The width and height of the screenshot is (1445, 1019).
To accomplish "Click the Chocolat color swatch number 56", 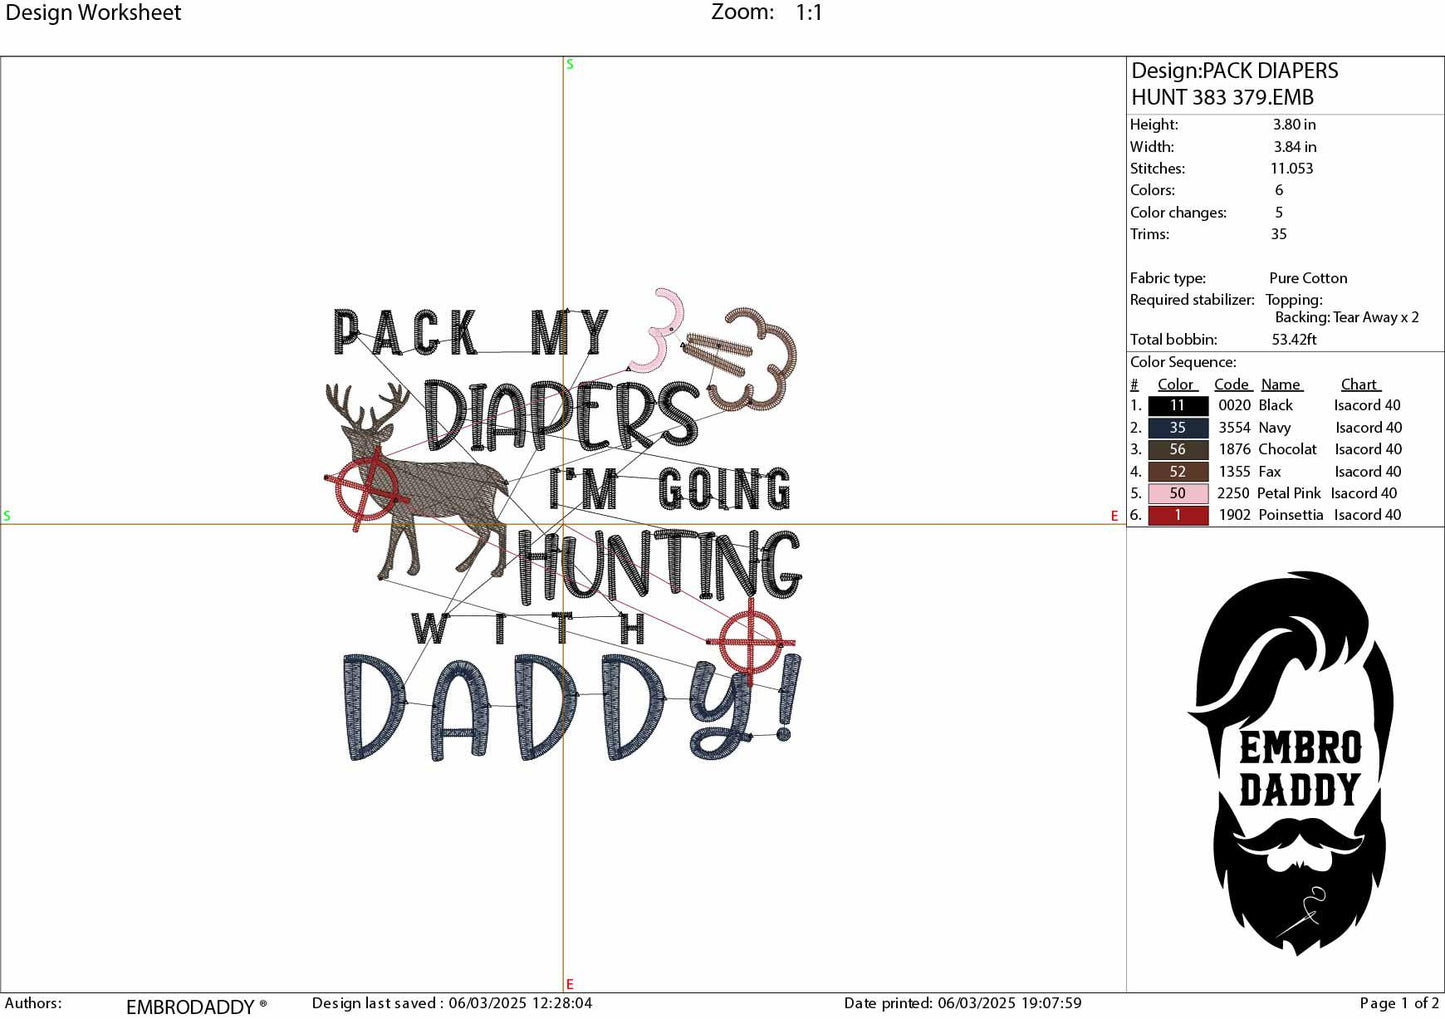I will [1178, 450].
